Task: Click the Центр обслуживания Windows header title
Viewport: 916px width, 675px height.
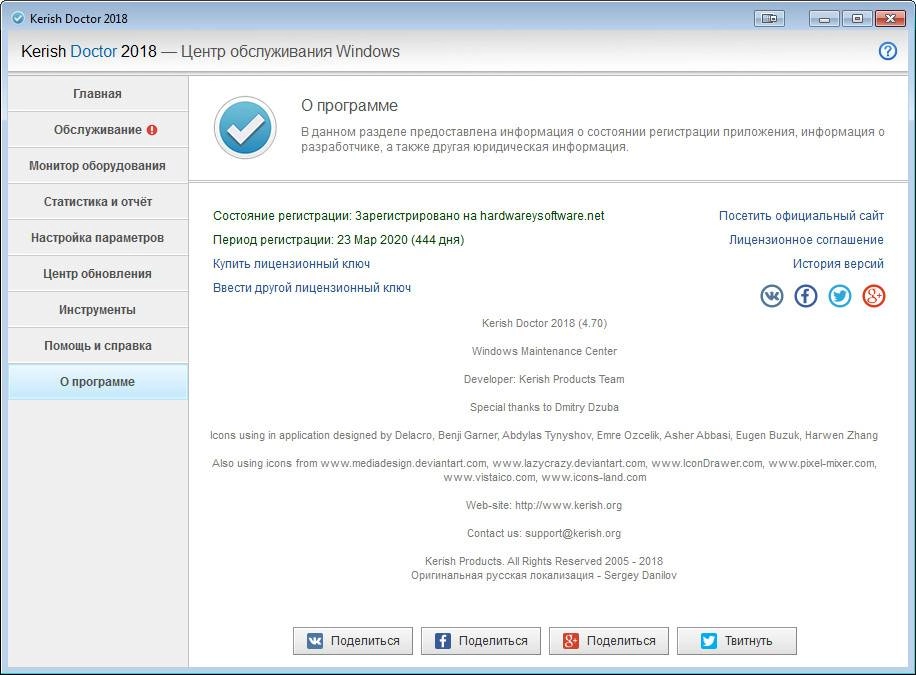Action: pos(290,51)
